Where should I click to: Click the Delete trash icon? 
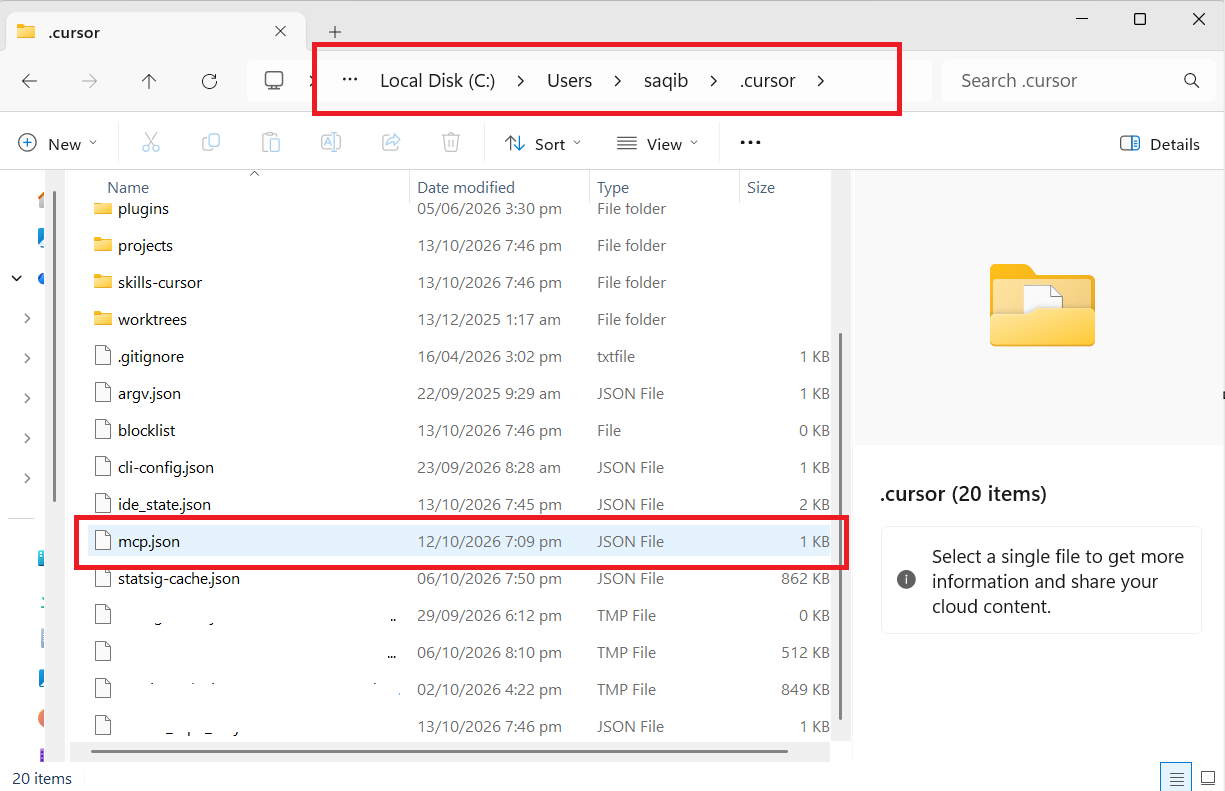click(451, 143)
